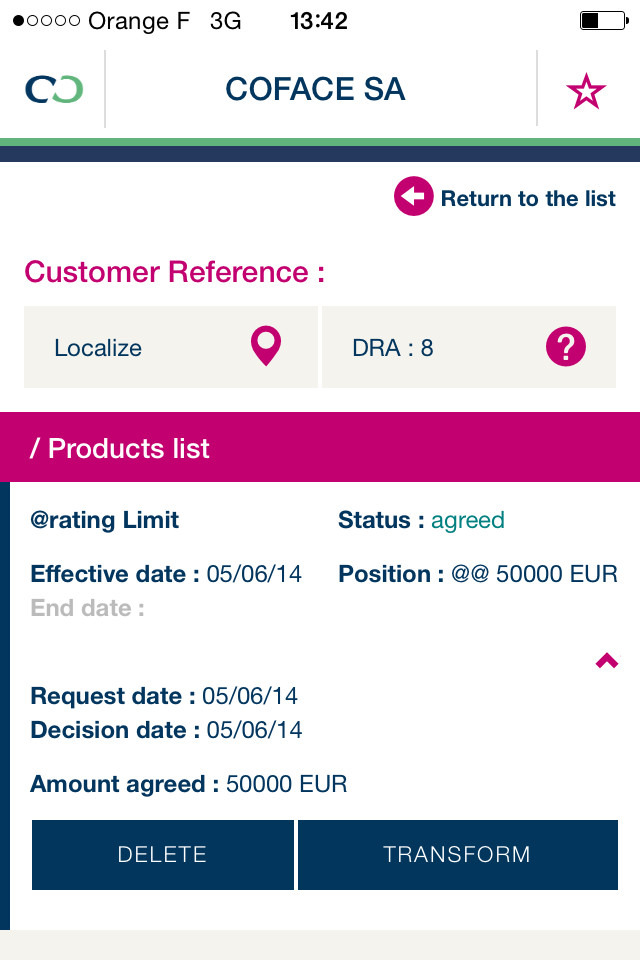Mark COFACE SA as favorite with star
Viewport: 640px width, 960px height.
[x=586, y=91]
